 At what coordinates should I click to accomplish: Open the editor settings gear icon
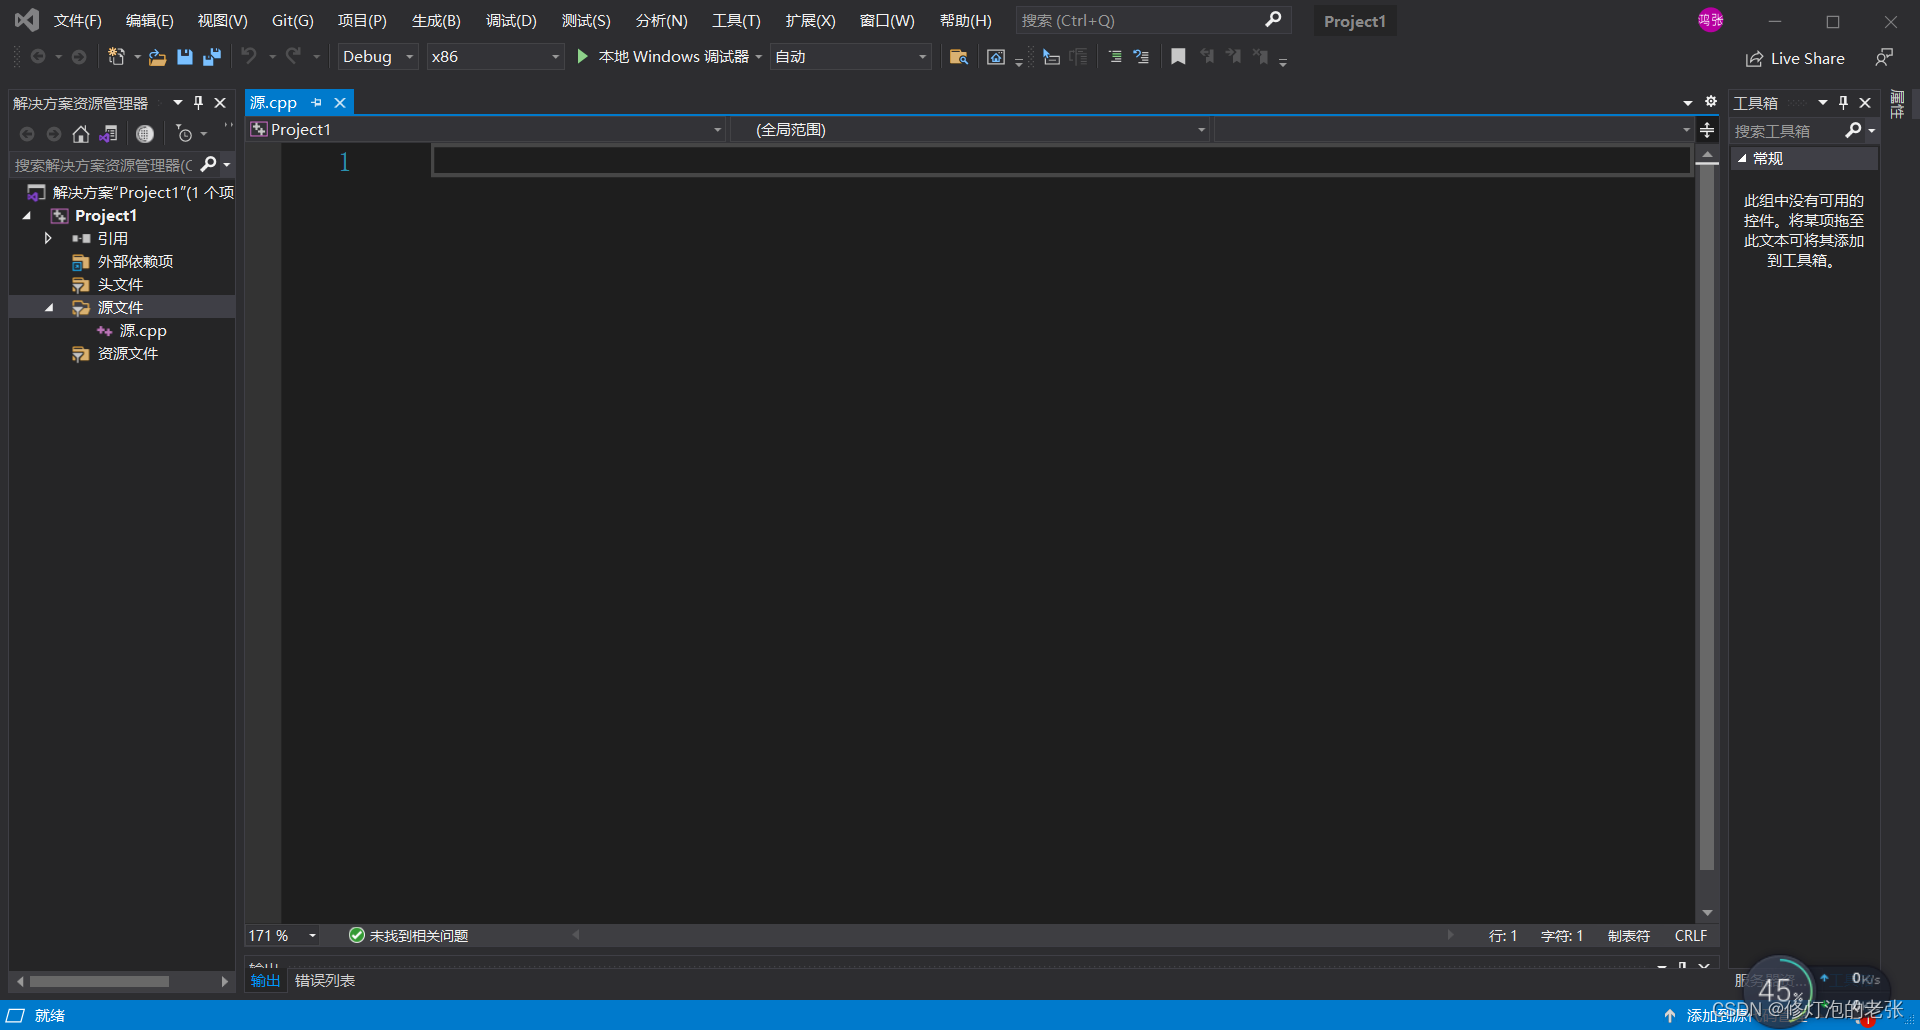(1711, 102)
